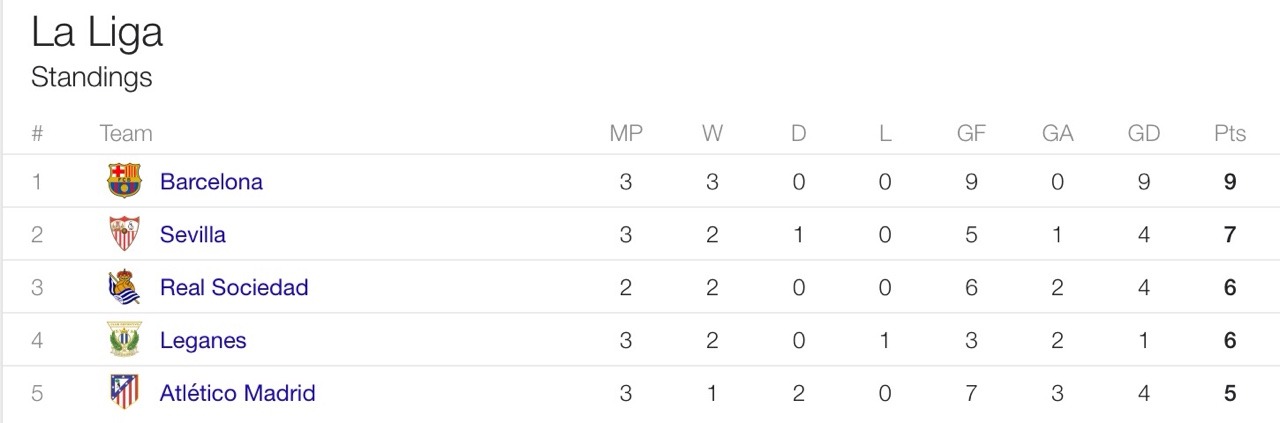This screenshot has width=1280, height=423.
Task: Click the La Liga title heading
Action: coord(97,33)
